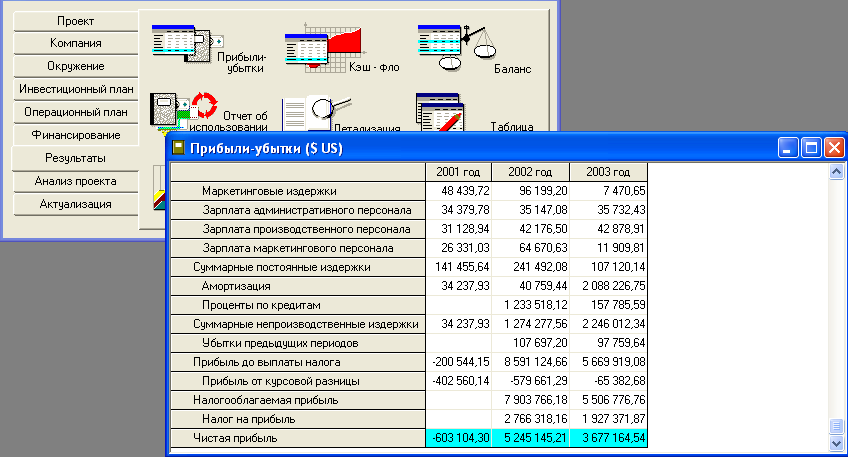Click marketing costs cell 48 439,72
Screen dimensions: 848x457
pos(459,191)
